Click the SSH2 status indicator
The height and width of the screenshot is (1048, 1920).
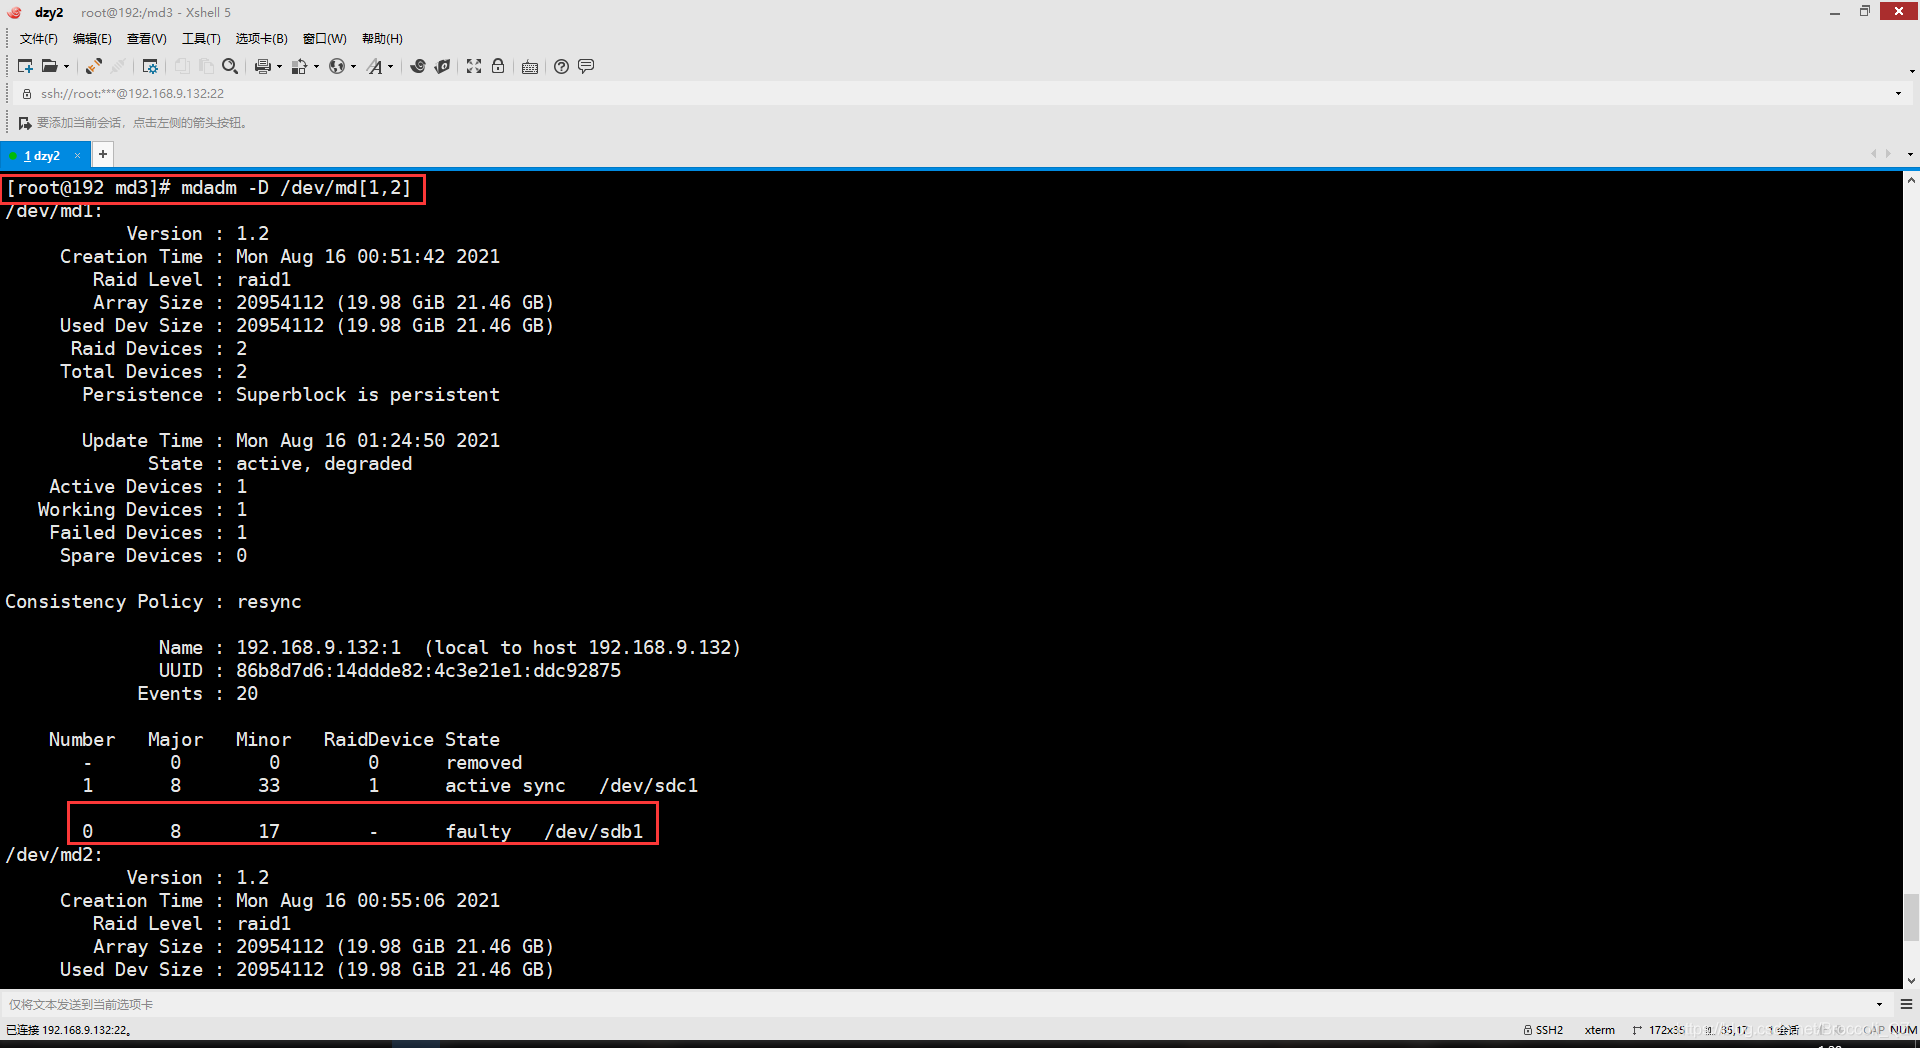coord(1543,1030)
